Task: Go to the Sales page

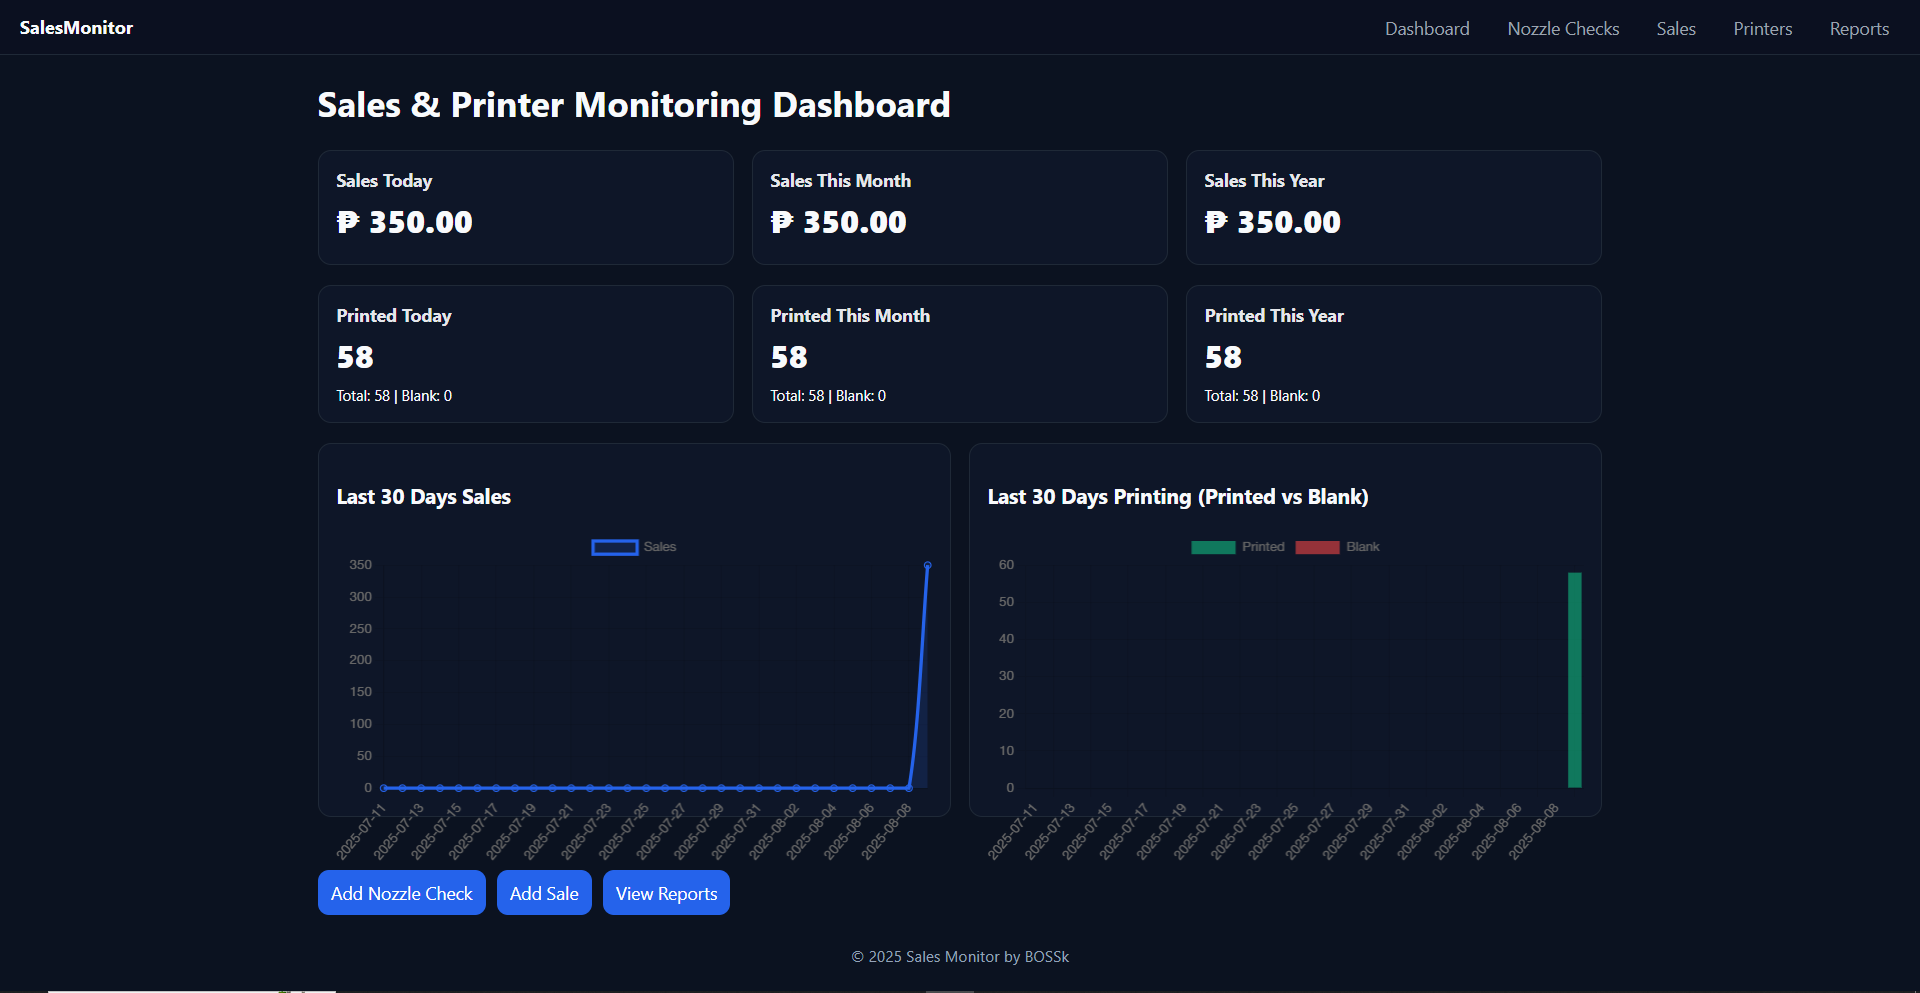Action: 1676,28
